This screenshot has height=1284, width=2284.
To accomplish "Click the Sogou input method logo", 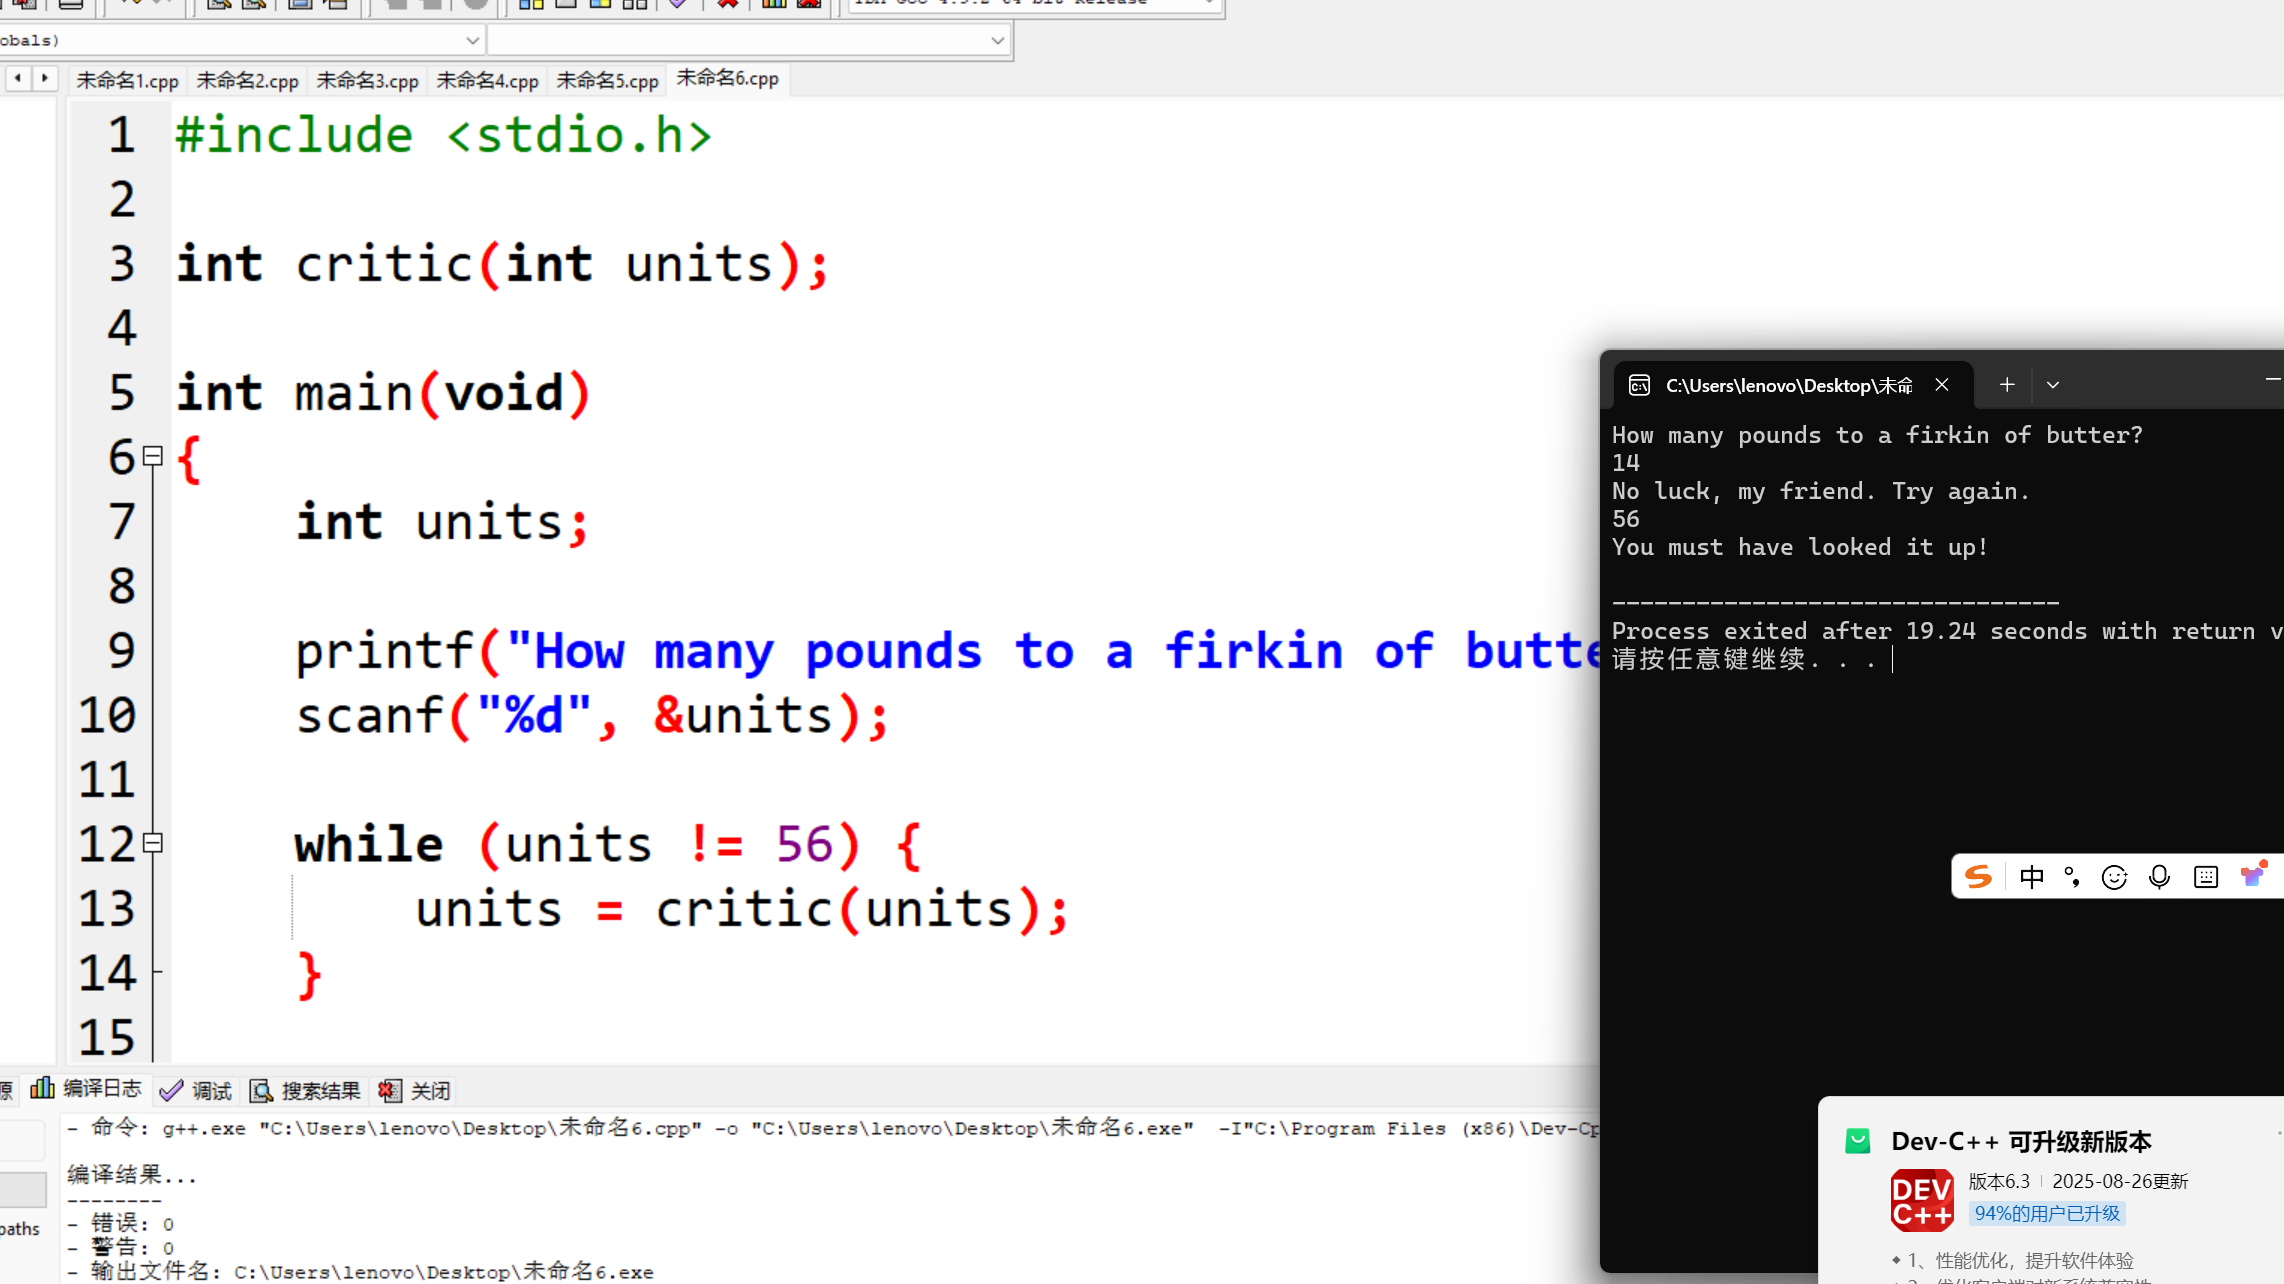I will [x=1978, y=877].
